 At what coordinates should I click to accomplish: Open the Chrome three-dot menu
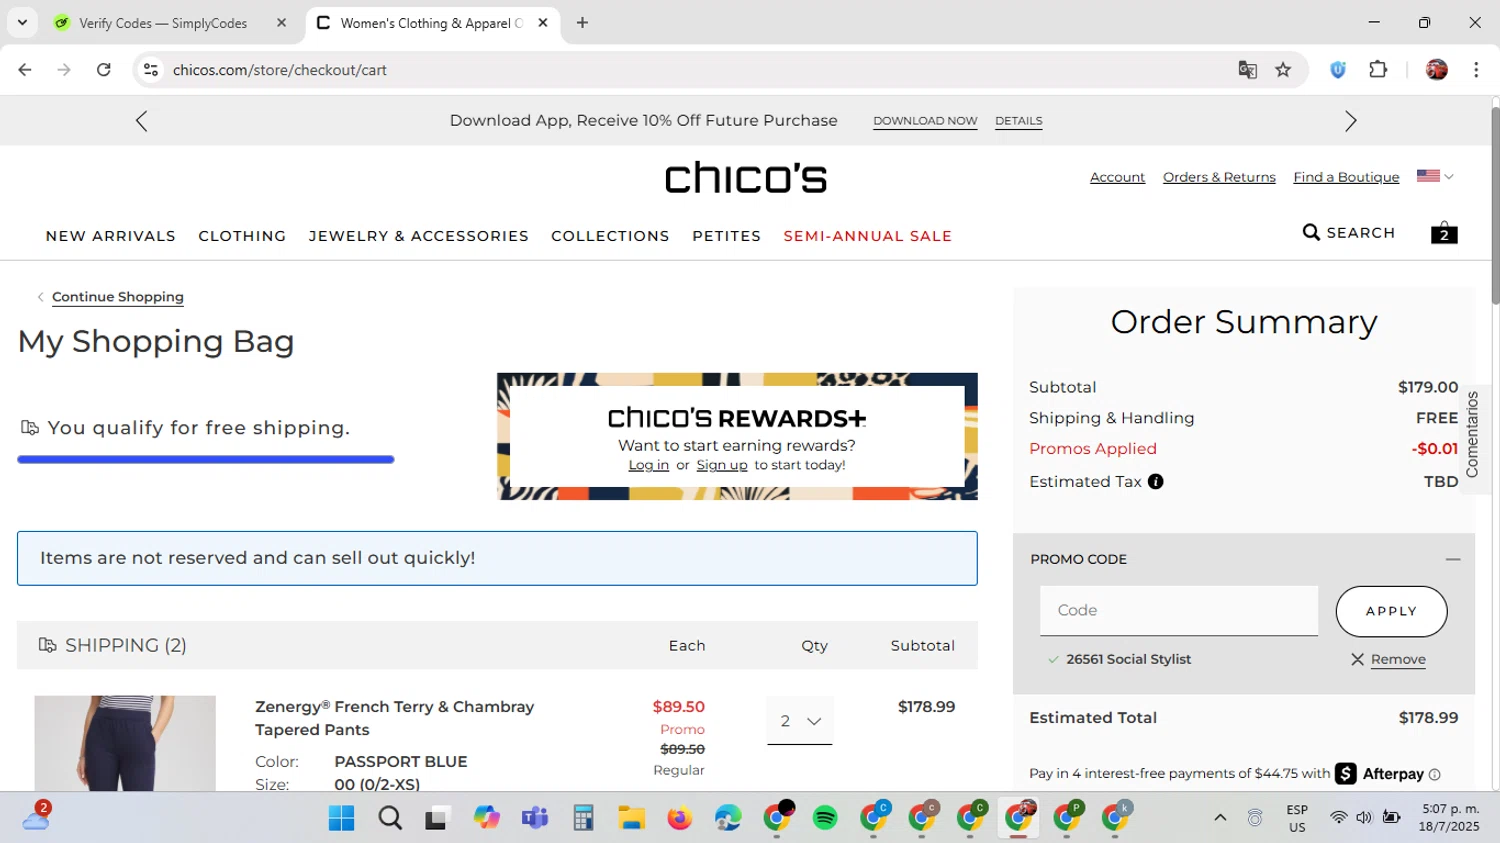point(1476,70)
